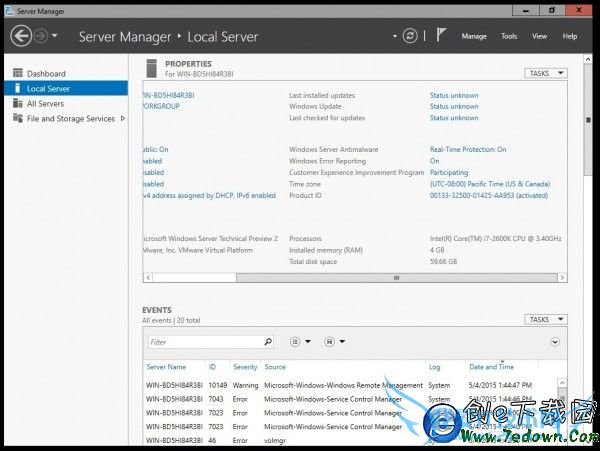
Task: Click the search magnifier in events filter
Action: tap(267, 342)
